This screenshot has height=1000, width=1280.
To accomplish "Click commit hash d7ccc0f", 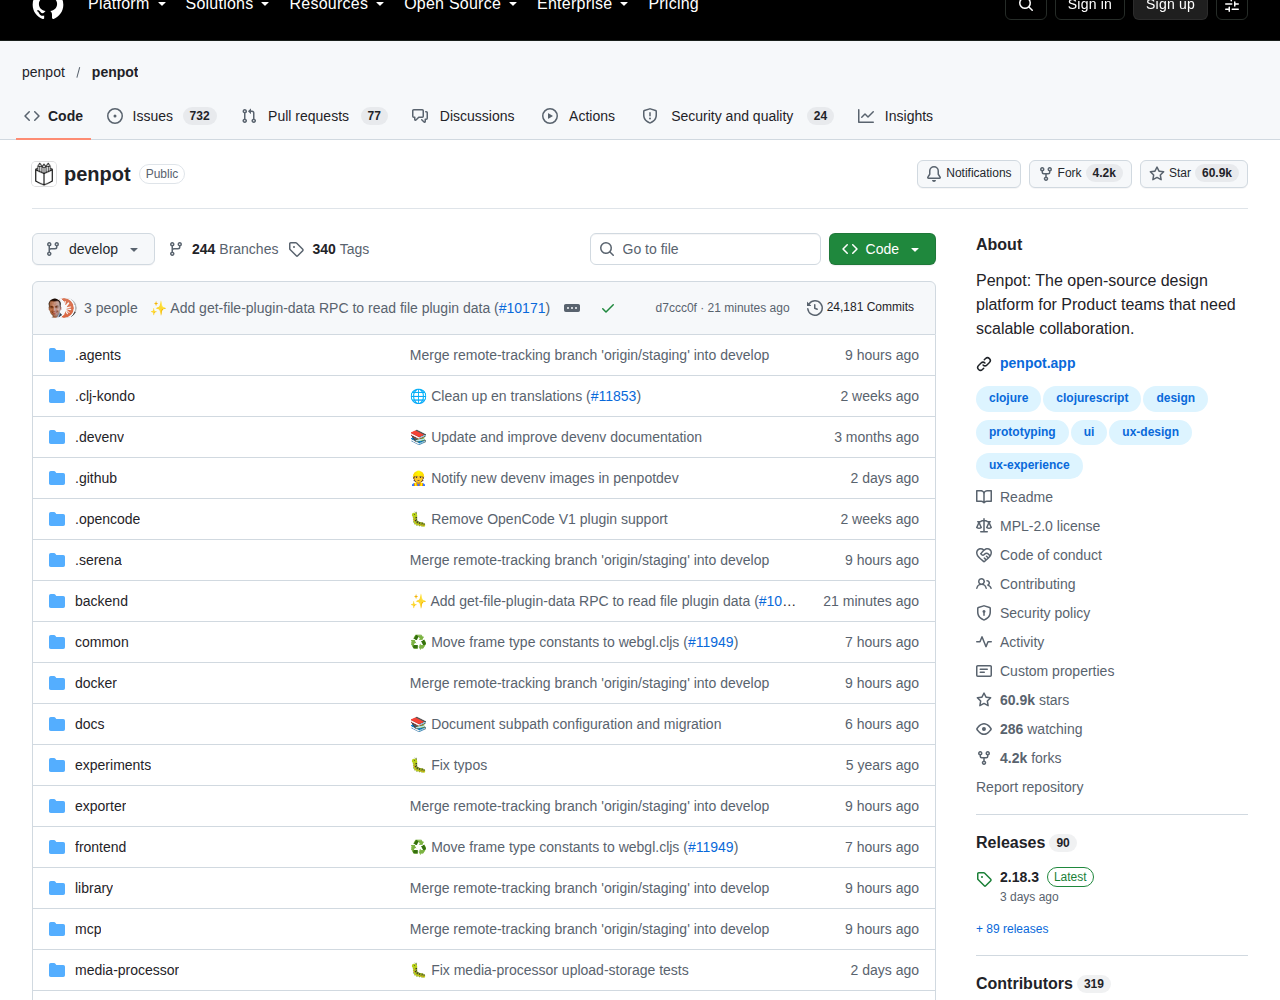I will (x=676, y=308).
